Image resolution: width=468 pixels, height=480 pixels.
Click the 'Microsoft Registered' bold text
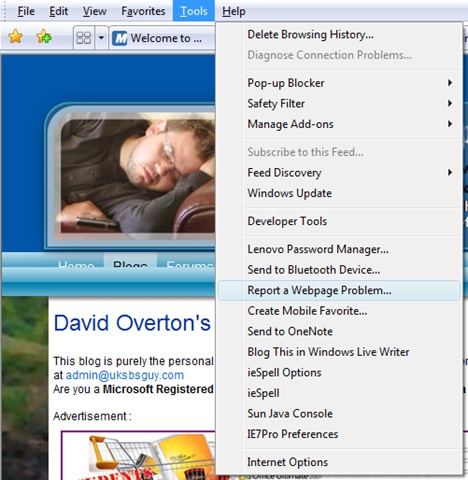point(158,389)
